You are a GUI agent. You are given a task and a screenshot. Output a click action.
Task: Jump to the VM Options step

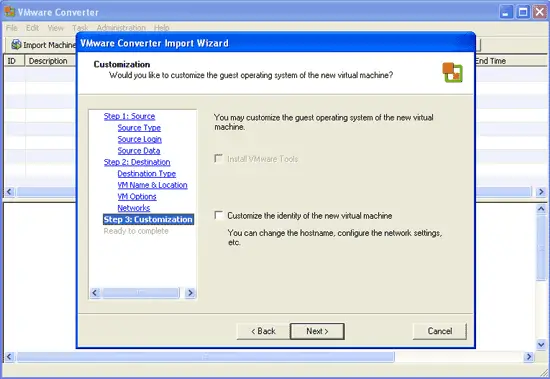pyautogui.click(x=137, y=197)
